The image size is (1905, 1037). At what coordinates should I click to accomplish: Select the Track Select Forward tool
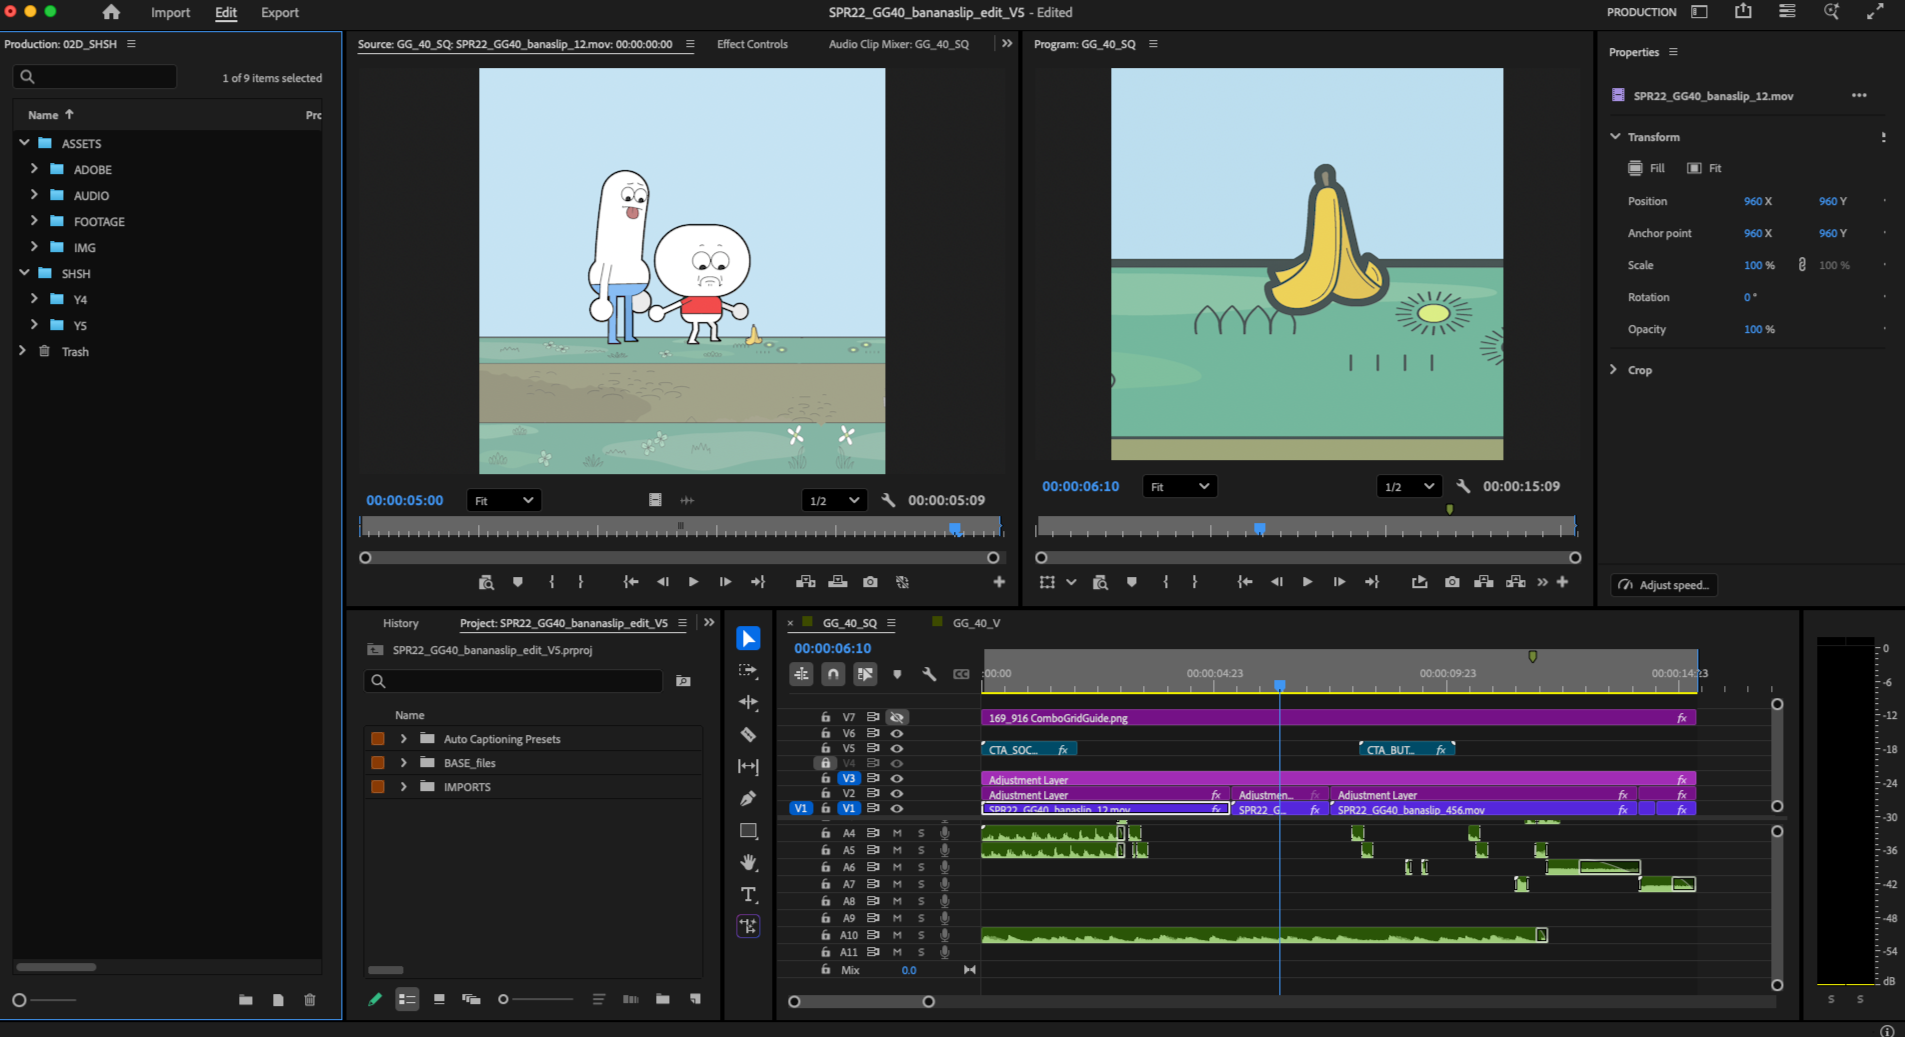coord(748,671)
